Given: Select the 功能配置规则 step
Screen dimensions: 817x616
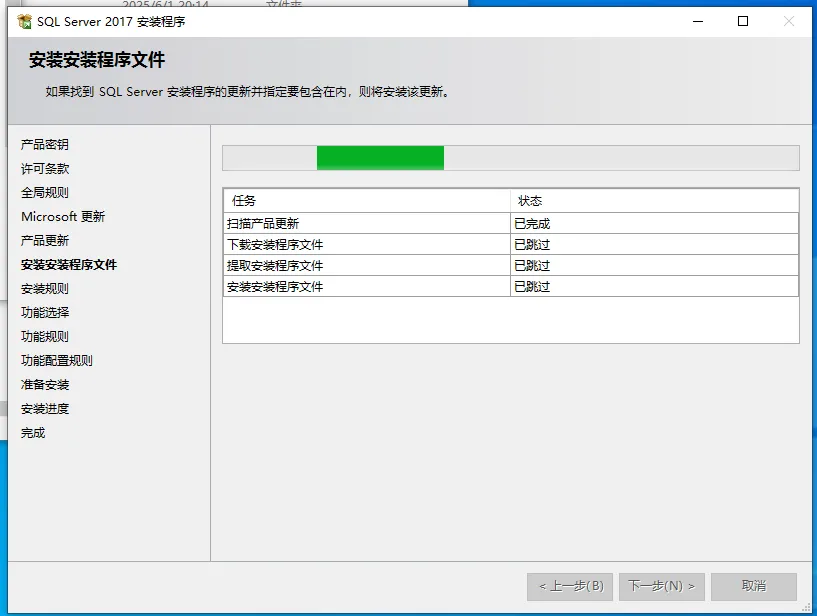Looking at the screenshot, I should (57, 361).
